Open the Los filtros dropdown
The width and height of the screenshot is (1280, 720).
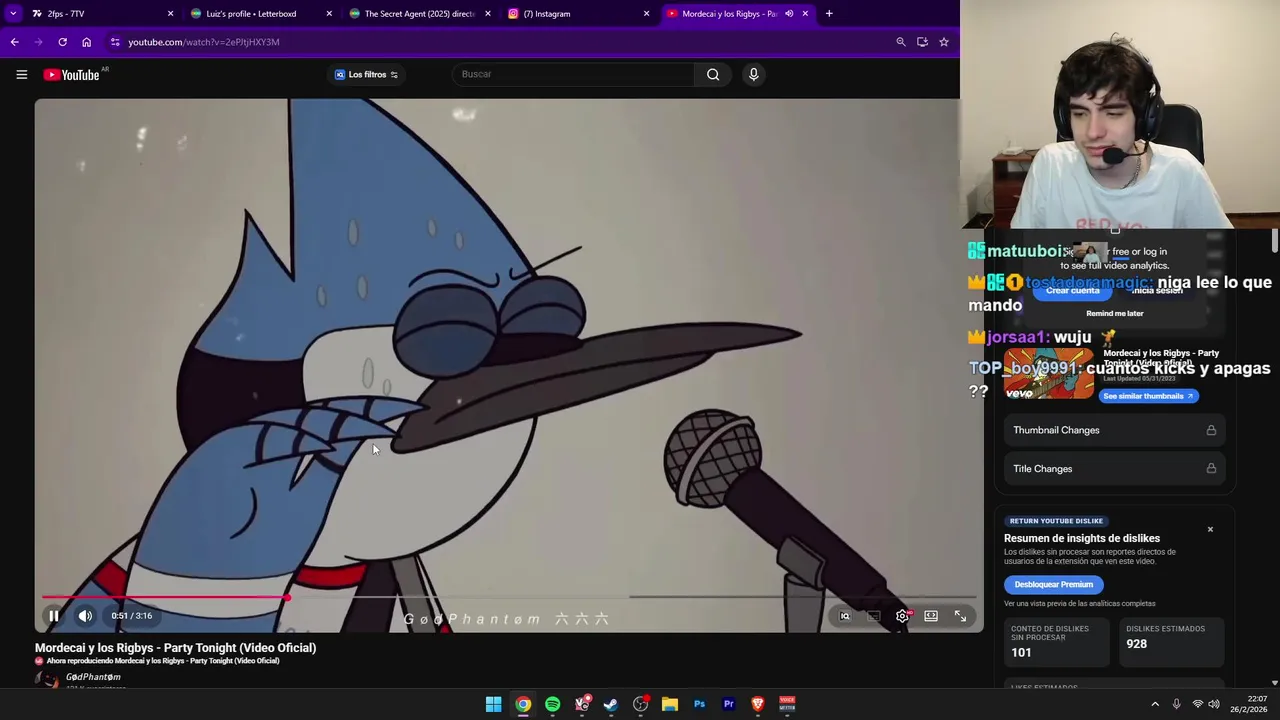(367, 74)
